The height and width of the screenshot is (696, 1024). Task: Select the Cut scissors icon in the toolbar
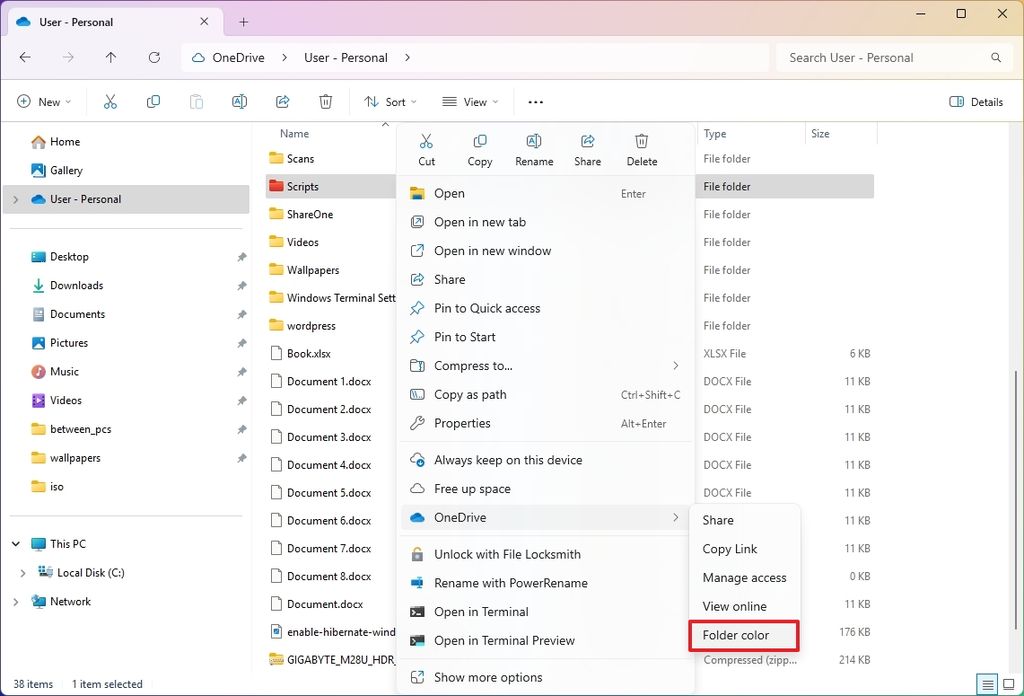110,101
